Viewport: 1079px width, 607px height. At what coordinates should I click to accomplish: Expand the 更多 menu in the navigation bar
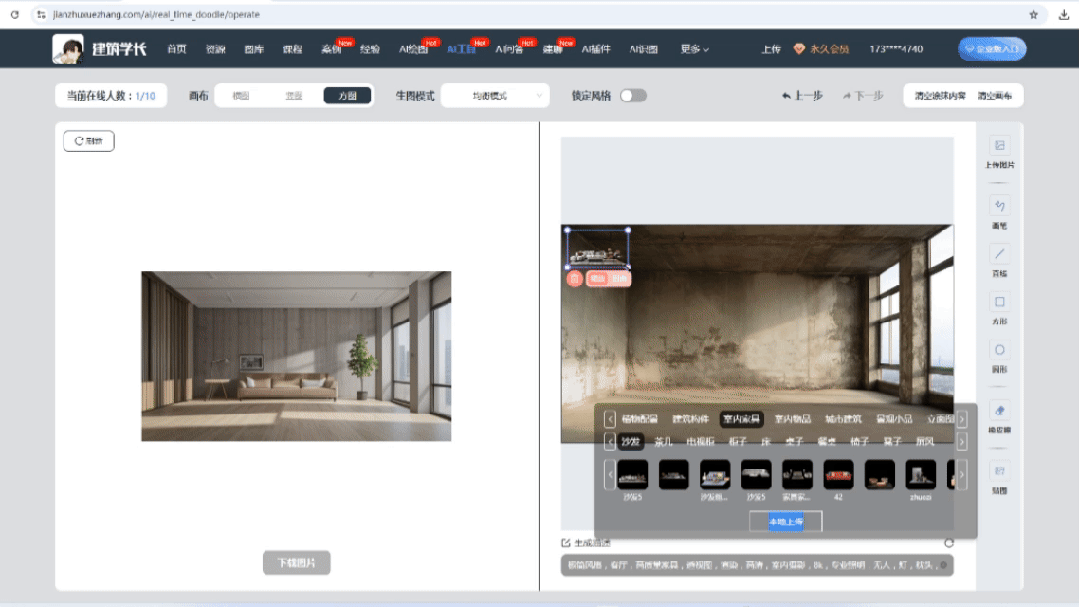pyautogui.click(x=694, y=49)
